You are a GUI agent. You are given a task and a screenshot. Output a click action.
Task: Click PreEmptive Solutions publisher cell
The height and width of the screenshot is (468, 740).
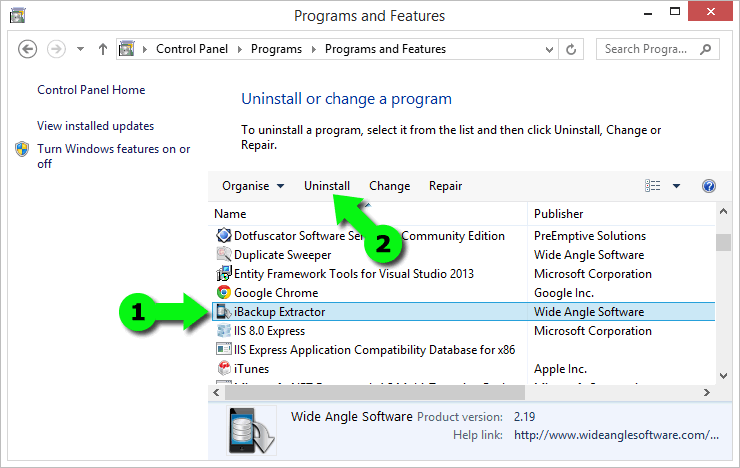(590, 236)
